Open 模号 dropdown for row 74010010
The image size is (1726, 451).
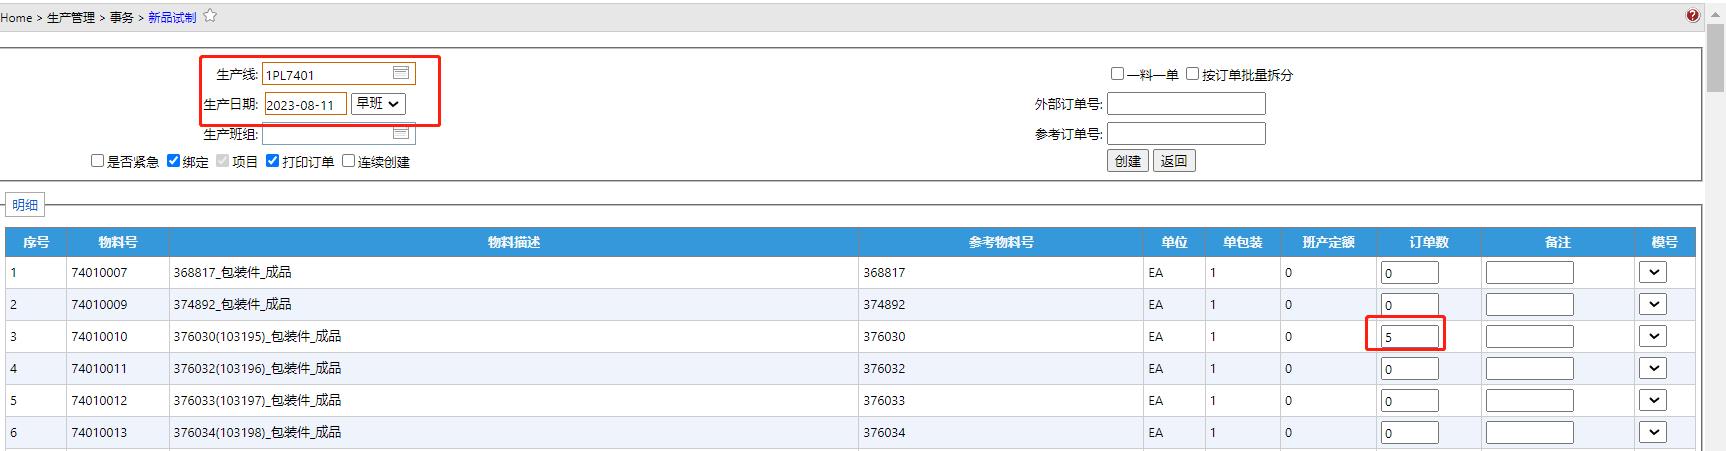point(1653,336)
